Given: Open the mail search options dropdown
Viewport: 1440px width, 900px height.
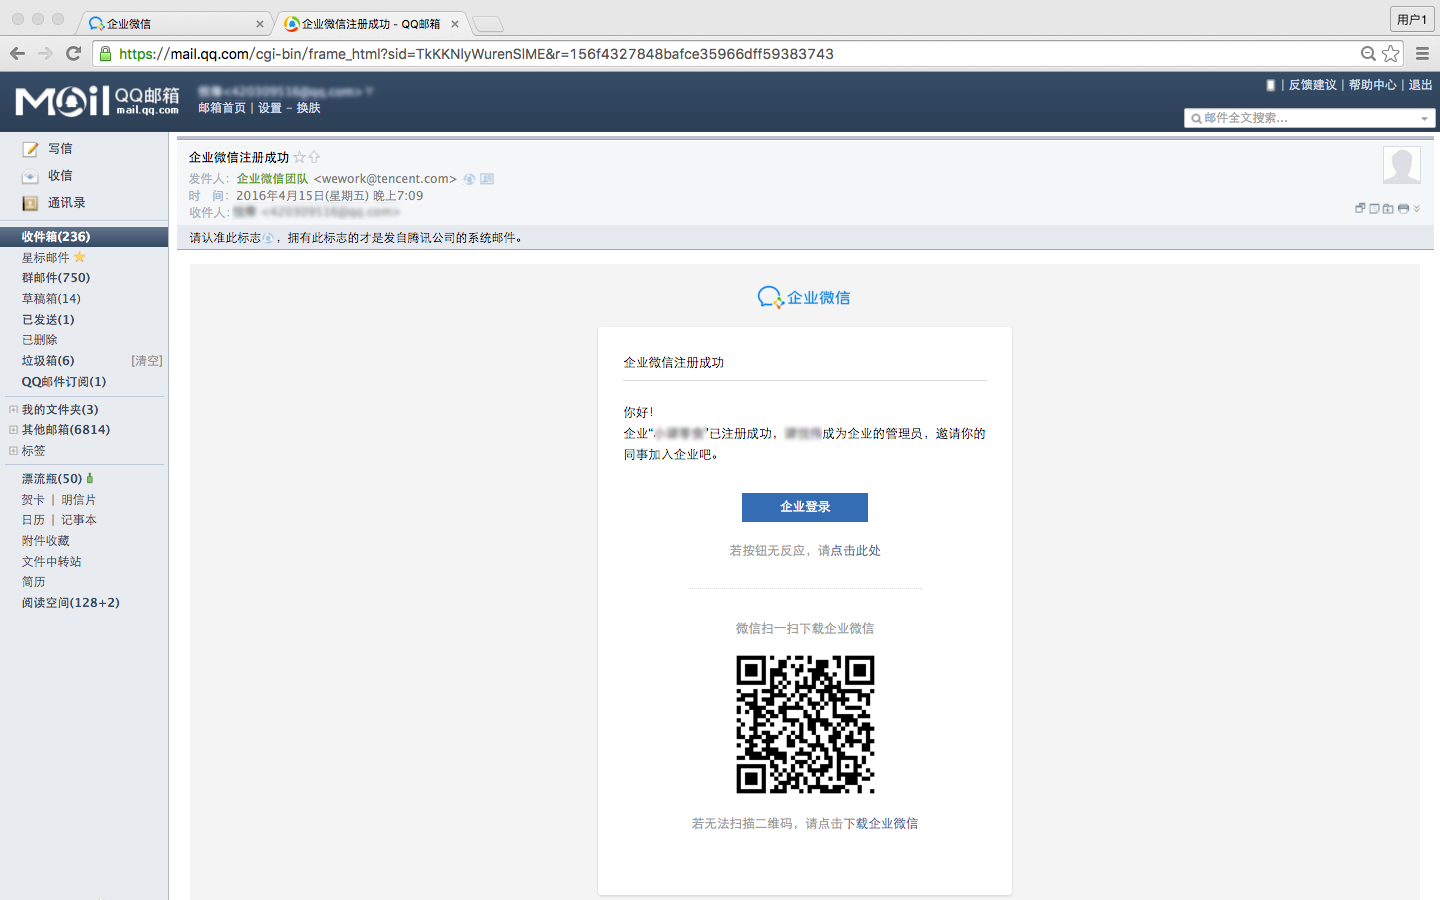Looking at the screenshot, I should [1424, 117].
